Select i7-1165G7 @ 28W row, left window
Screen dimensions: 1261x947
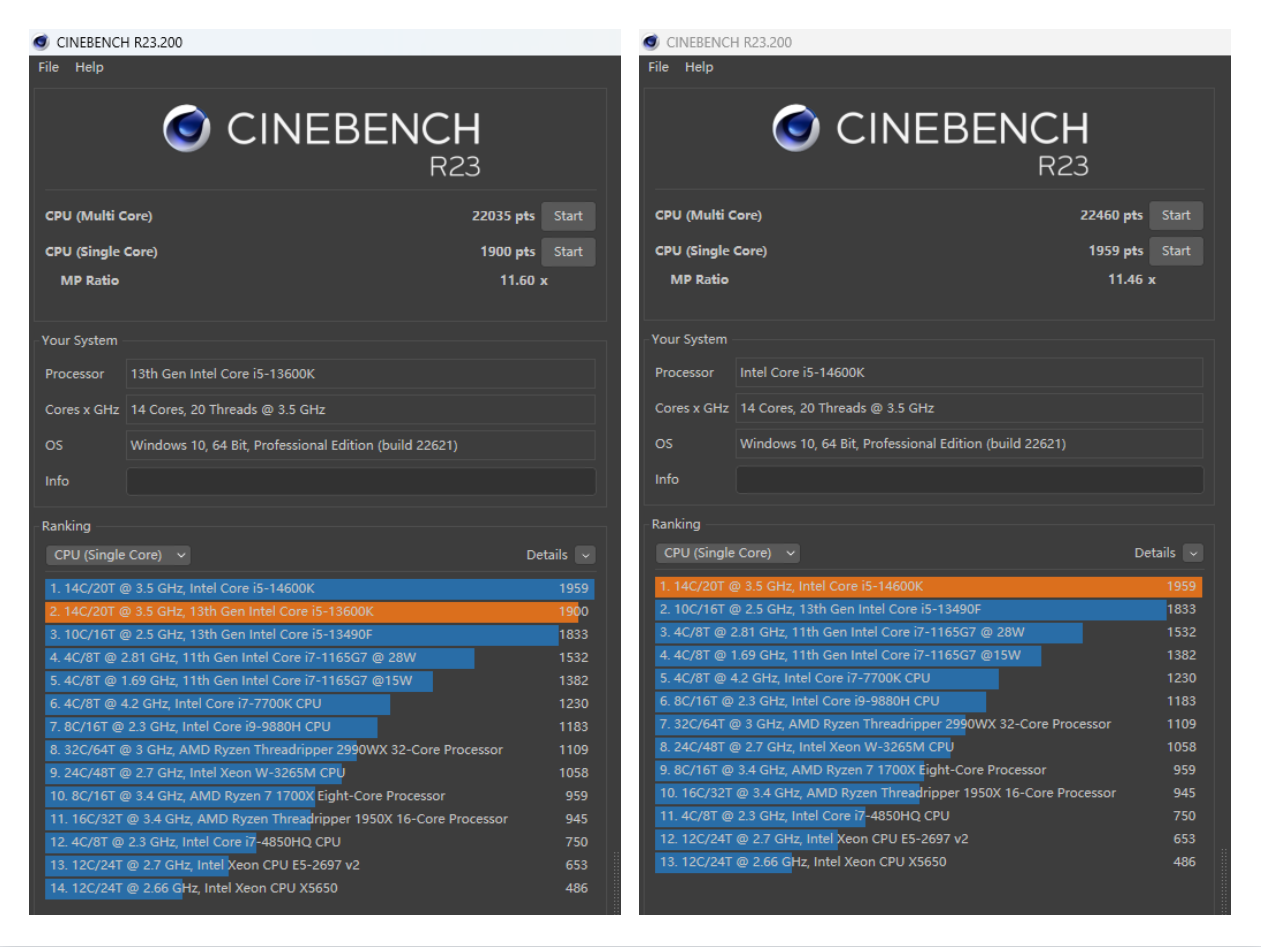320,658
